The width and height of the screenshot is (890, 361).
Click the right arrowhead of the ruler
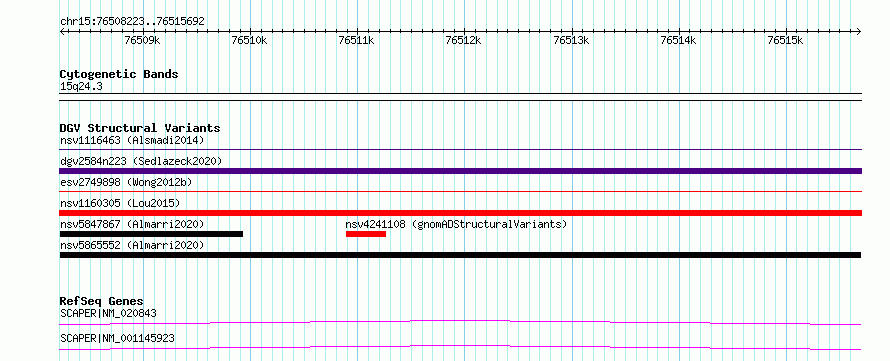859,31
